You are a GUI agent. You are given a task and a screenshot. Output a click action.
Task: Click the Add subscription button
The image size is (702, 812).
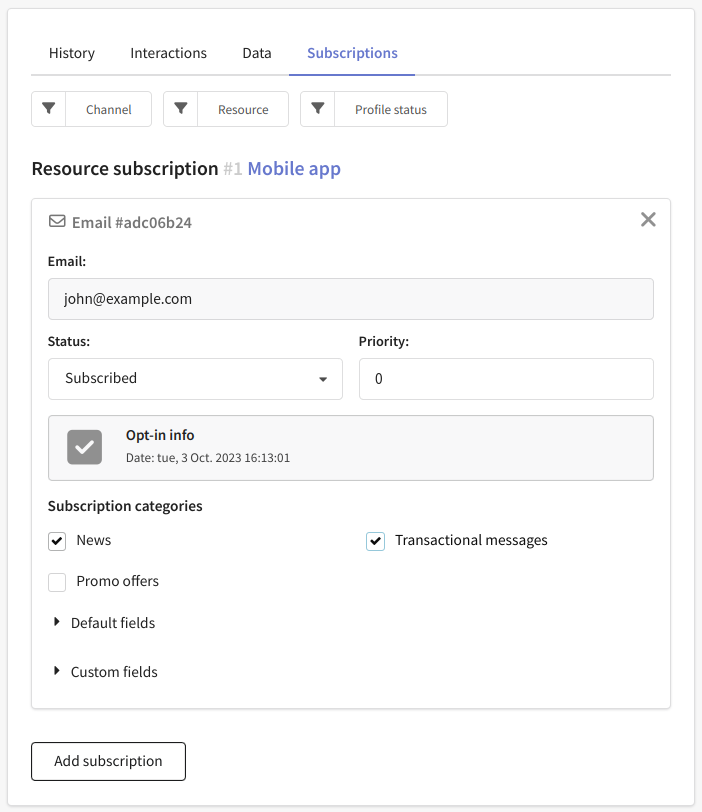click(x=108, y=761)
